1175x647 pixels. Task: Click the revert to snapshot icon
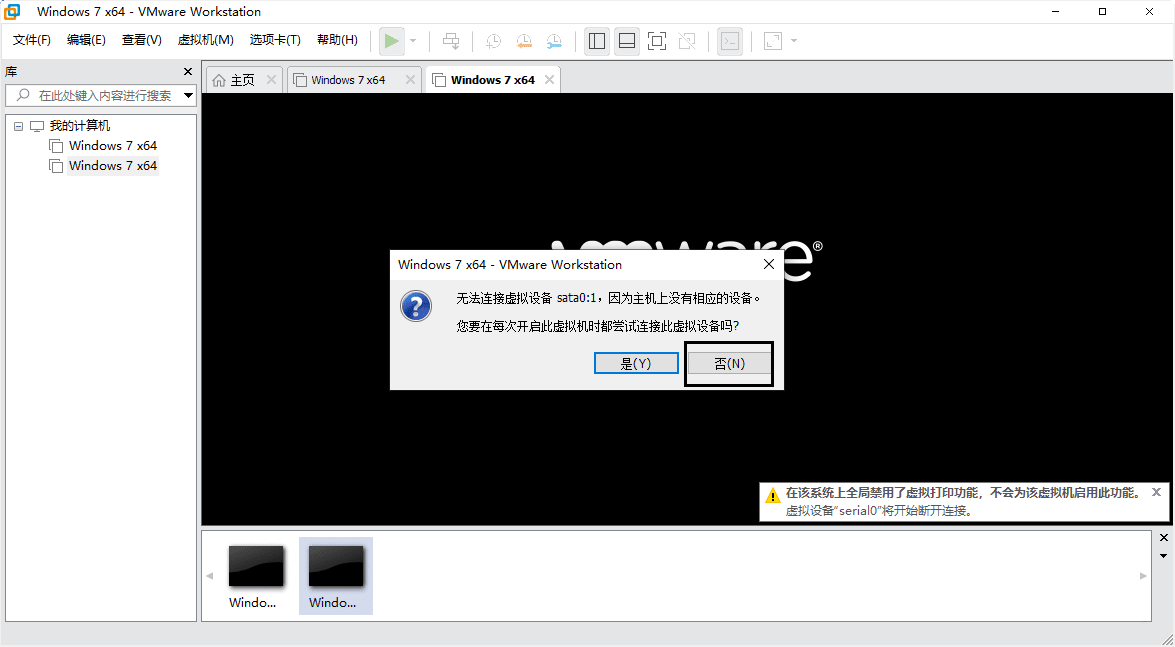tap(524, 41)
